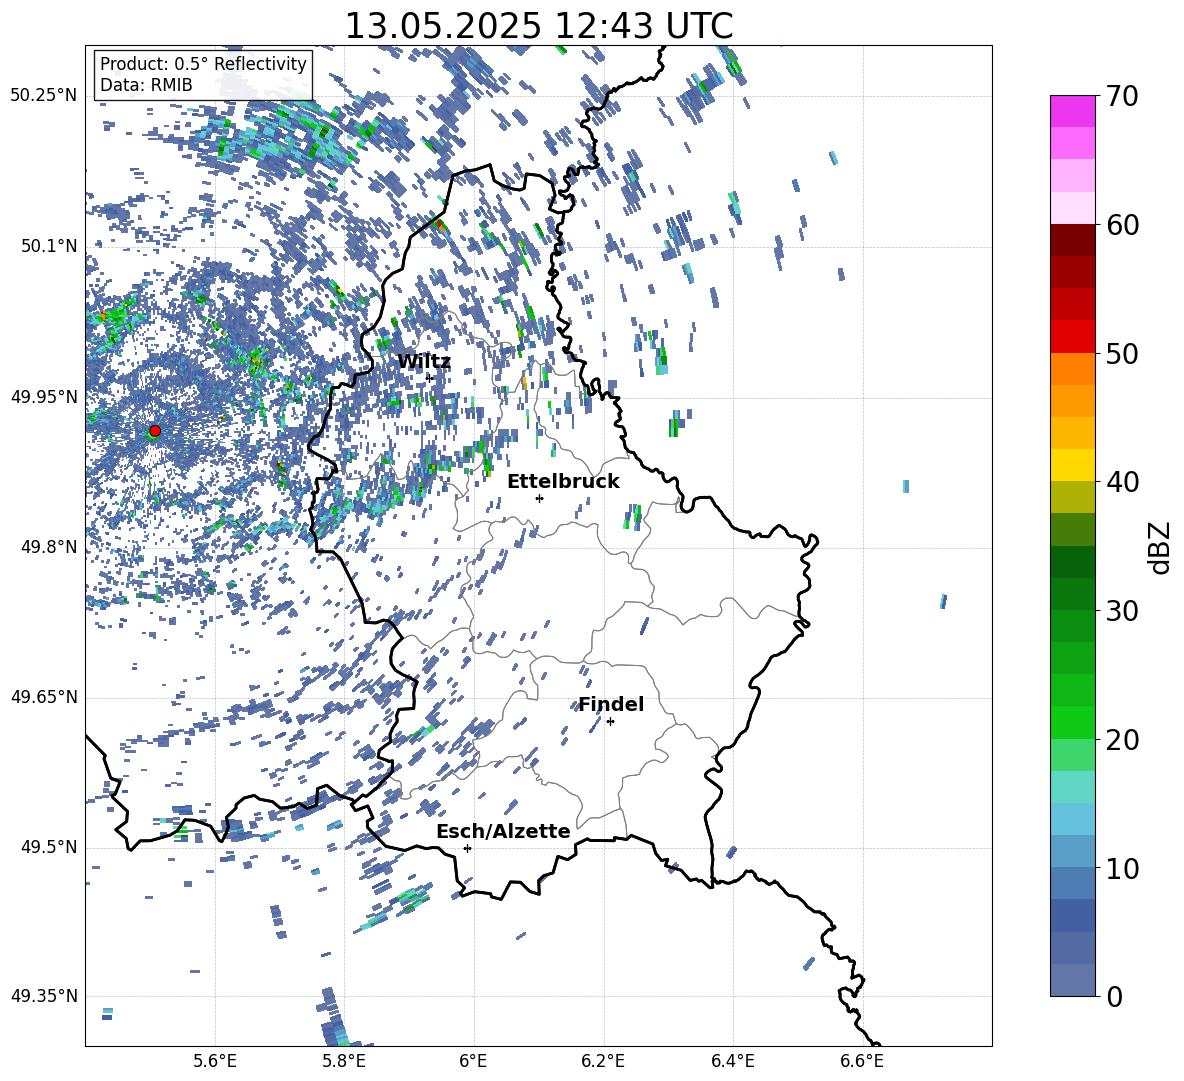Click the 70 tick label on colorbar
The height and width of the screenshot is (1081, 1184).
1122,96
